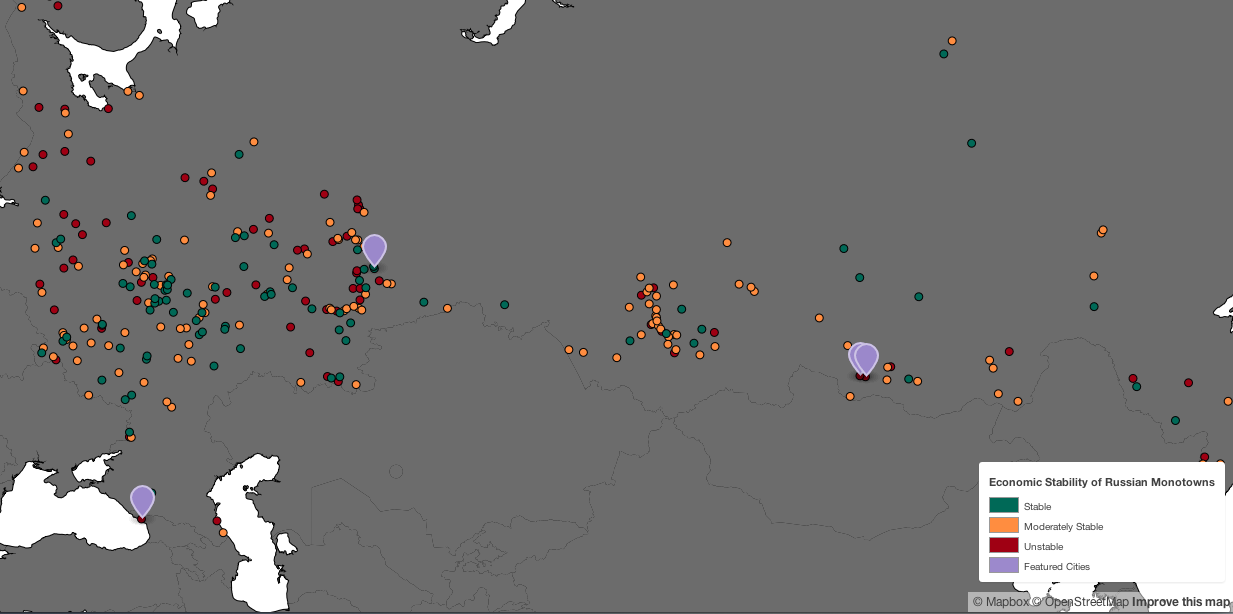Click the orange marker at far right edge
Screen dimensions: 1233x614
click(1228, 401)
